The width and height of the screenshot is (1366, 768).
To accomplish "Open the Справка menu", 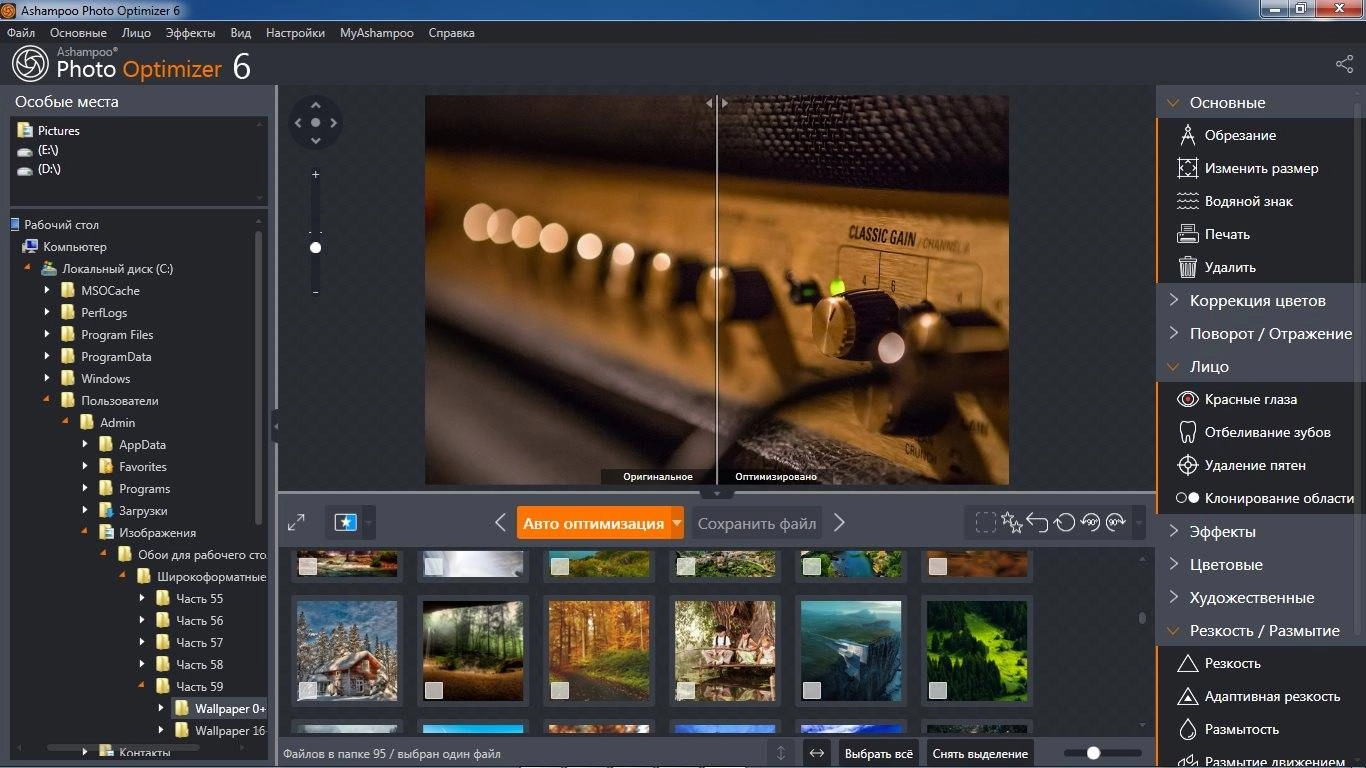I will [x=451, y=33].
